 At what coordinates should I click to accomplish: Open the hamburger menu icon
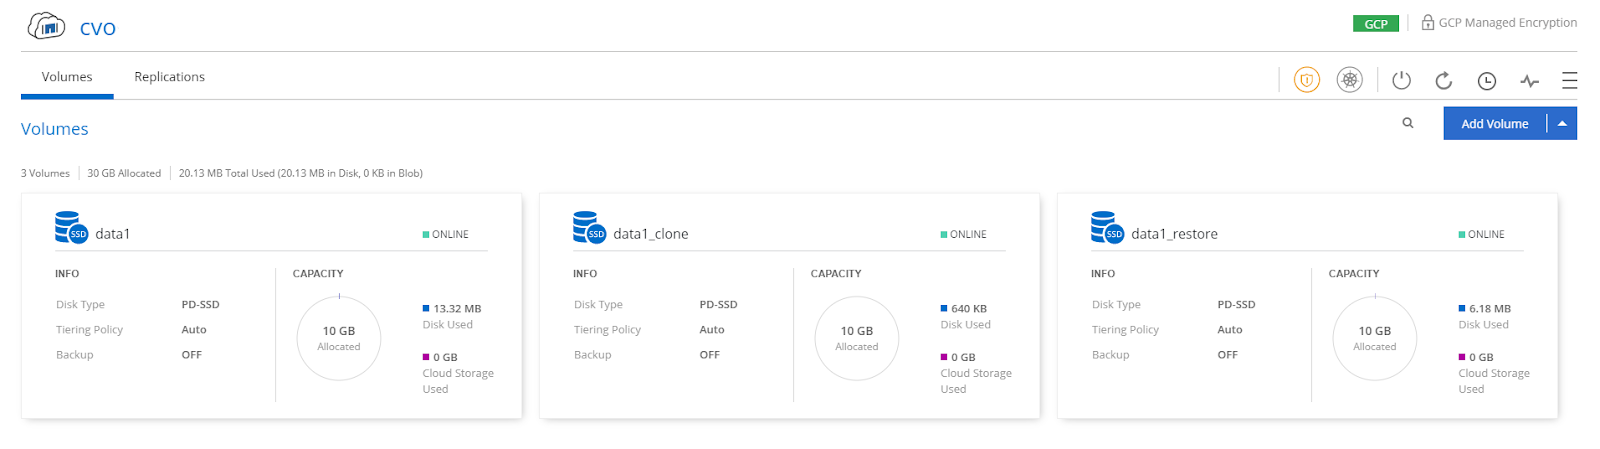(1569, 81)
